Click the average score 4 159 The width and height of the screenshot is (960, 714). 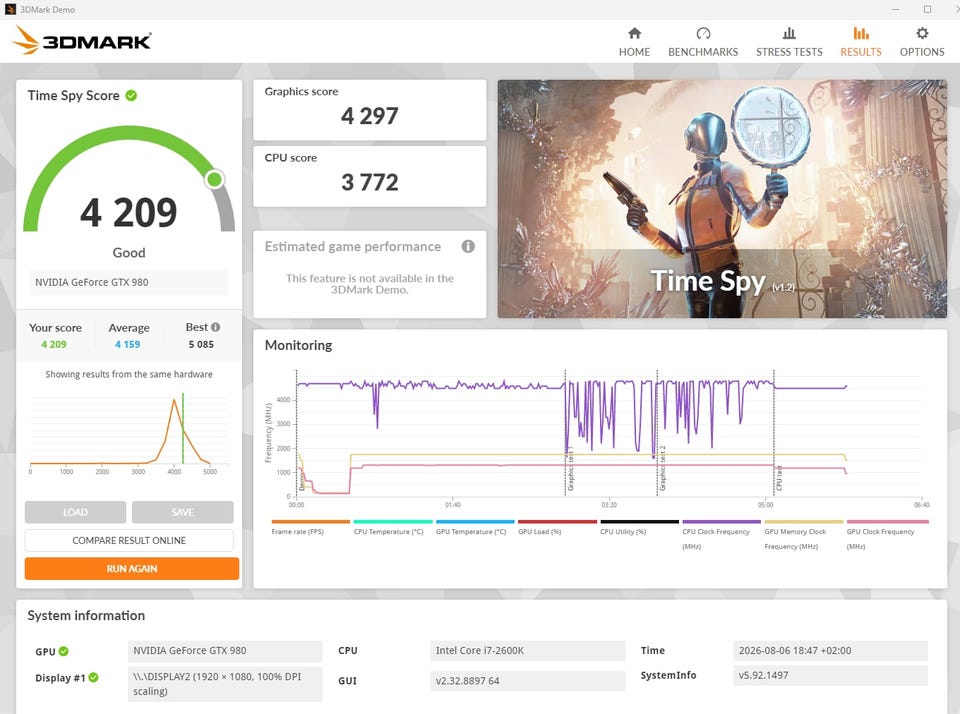click(127, 344)
